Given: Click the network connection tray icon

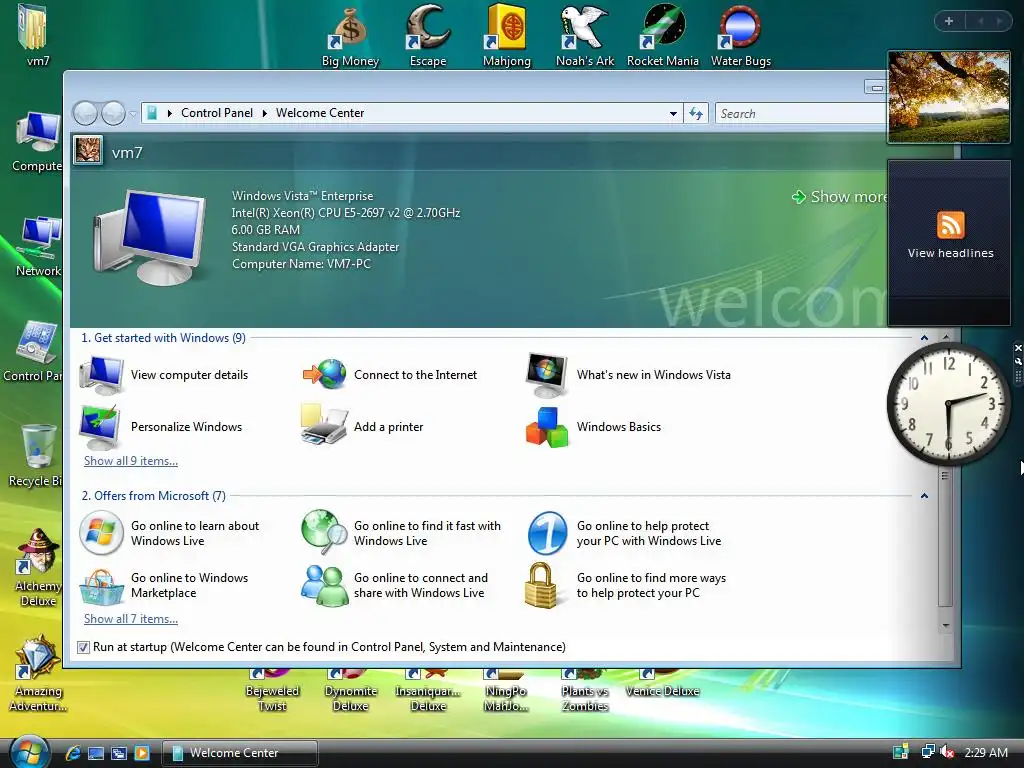Looking at the screenshot, I should point(928,752).
